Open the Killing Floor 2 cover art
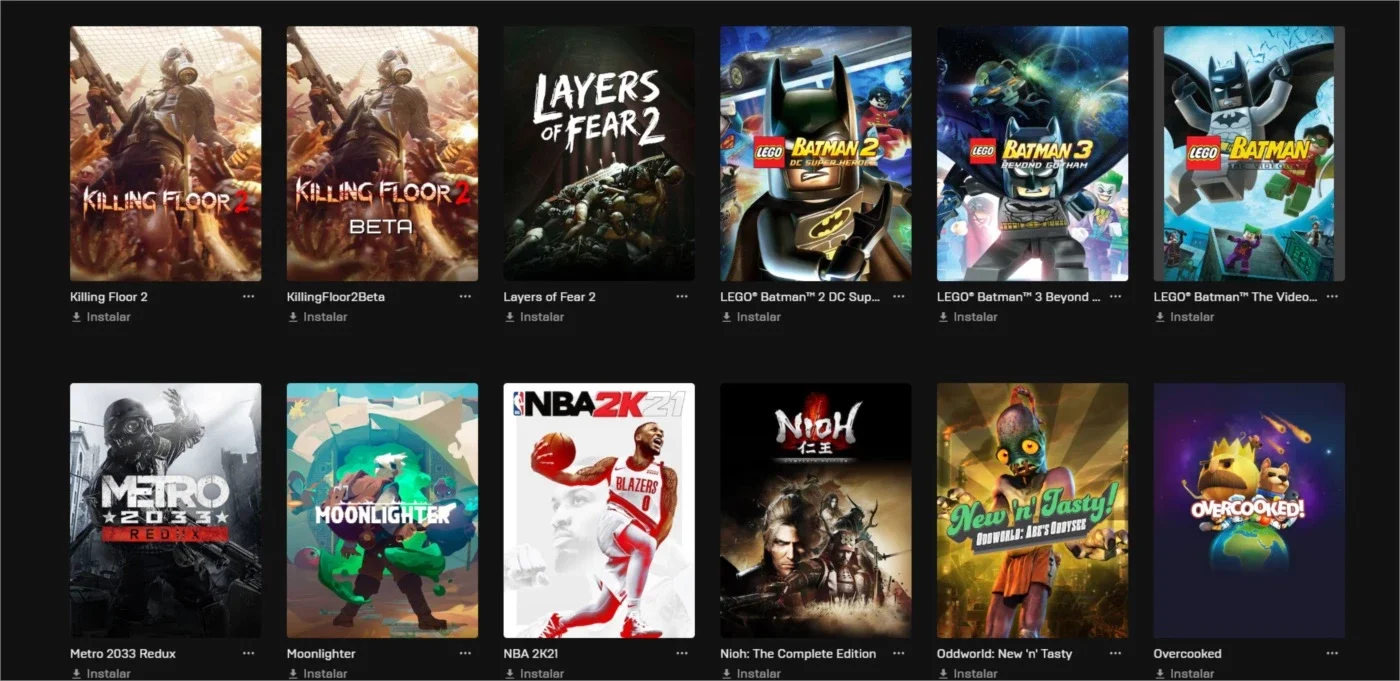Image resolution: width=1400 pixels, height=681 pixels. point(165,153)
